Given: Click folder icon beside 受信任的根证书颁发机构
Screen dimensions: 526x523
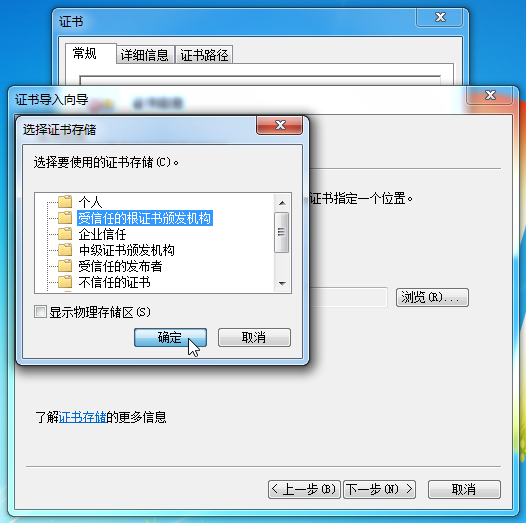Looking at the screenshot, I should point(65,218).
